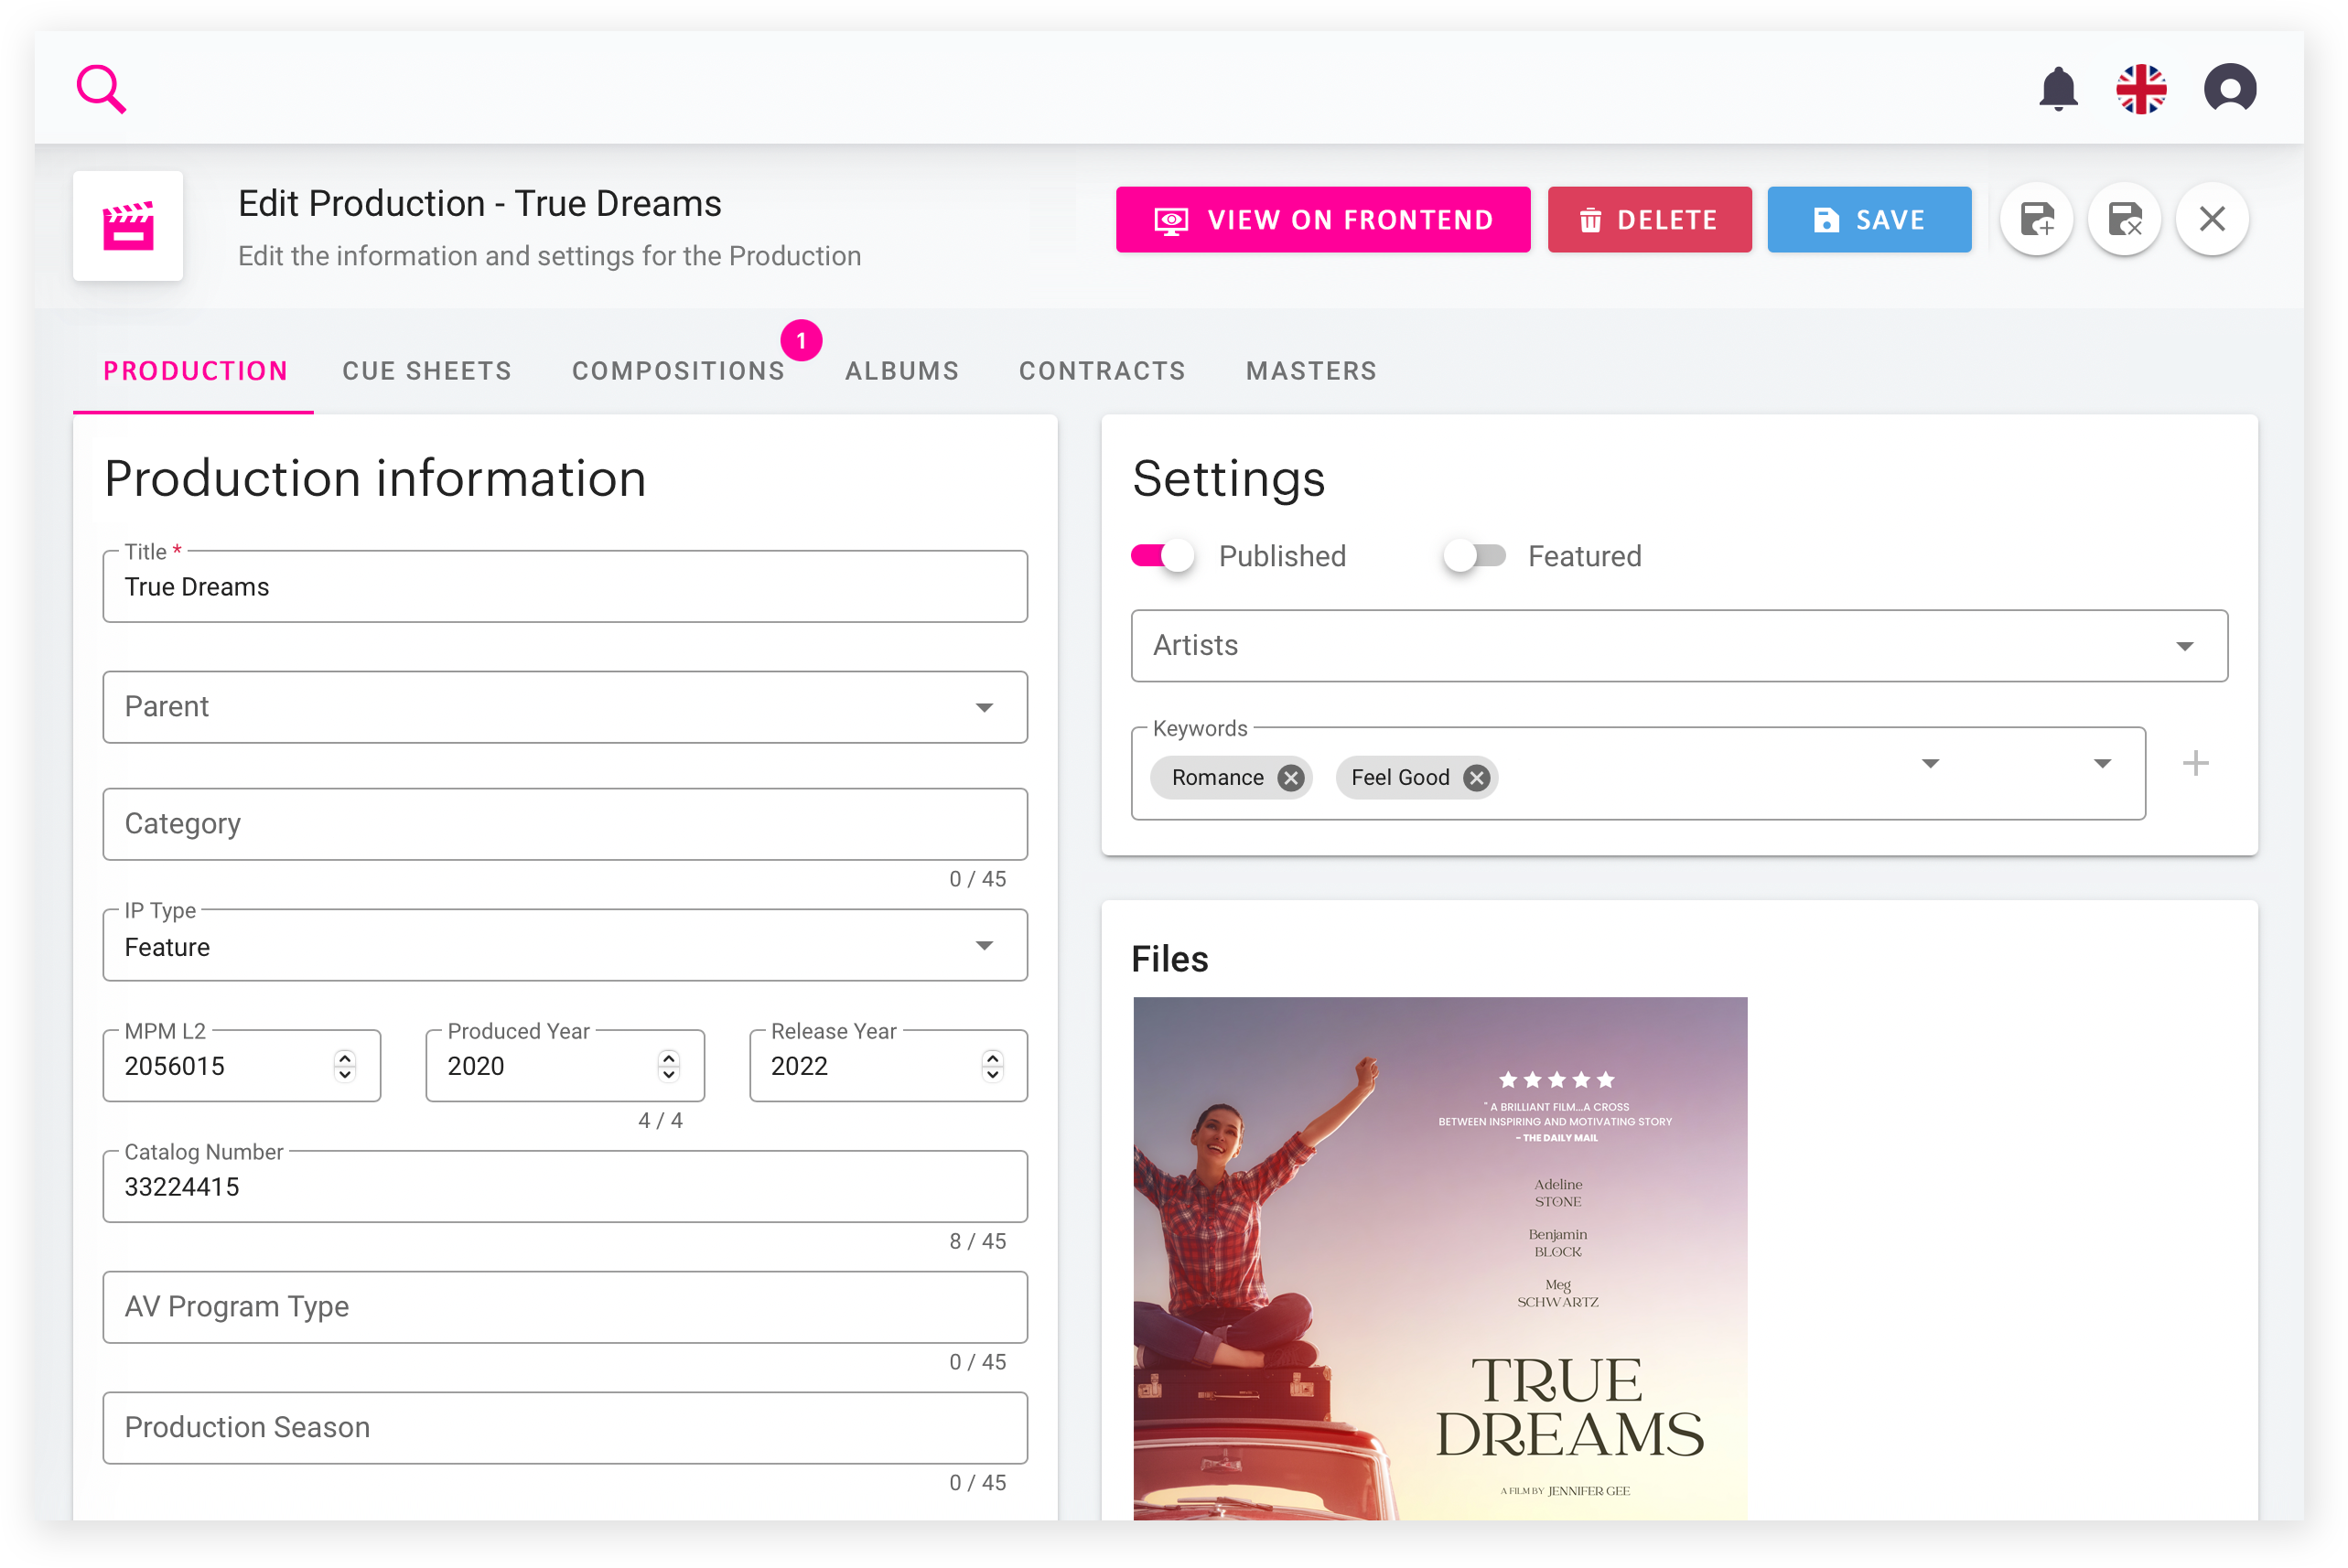Click the UK flag language icon
The height and width of the screenshot is (1568, 2348).
click(2141, 89)
